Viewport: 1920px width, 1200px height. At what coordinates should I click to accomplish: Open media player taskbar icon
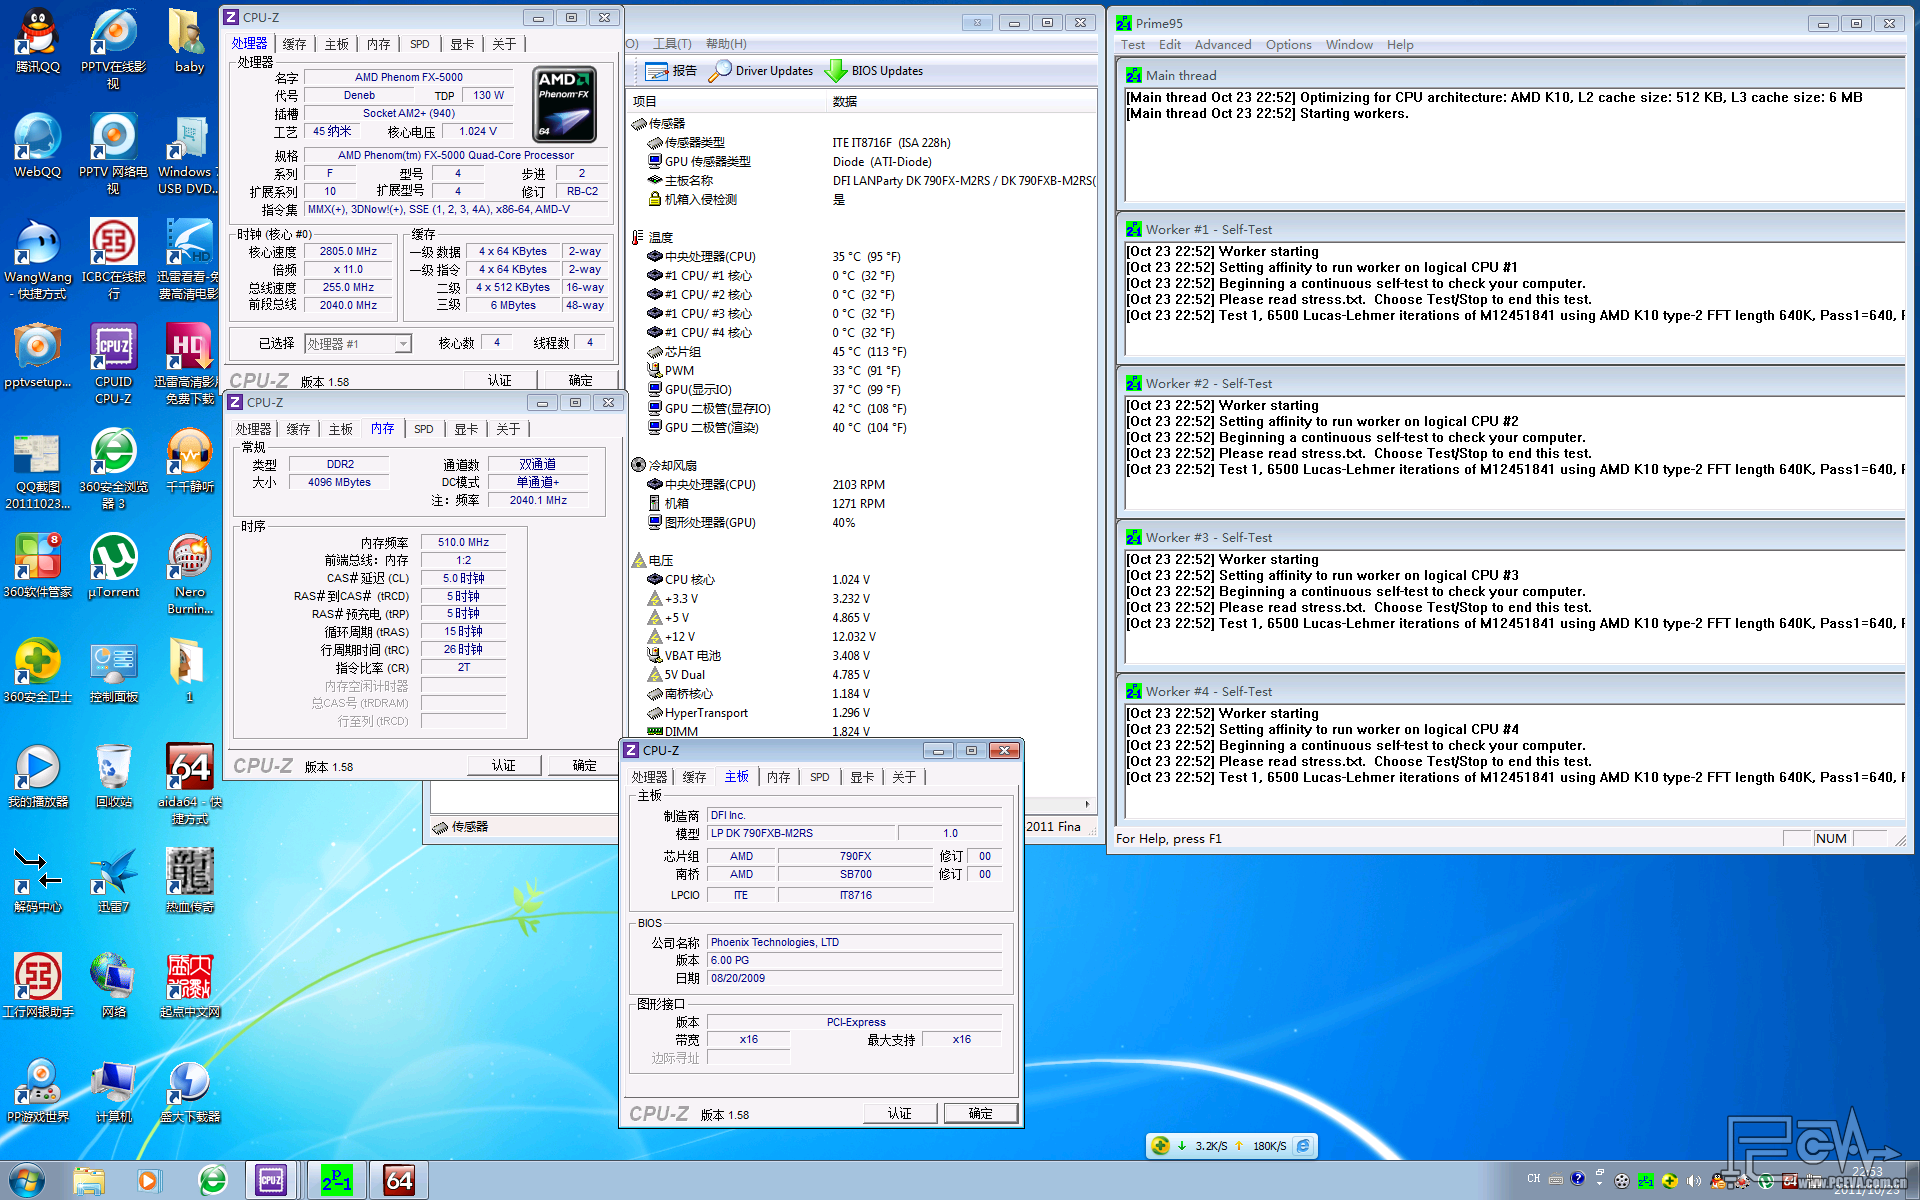[x=148, y=1180]
